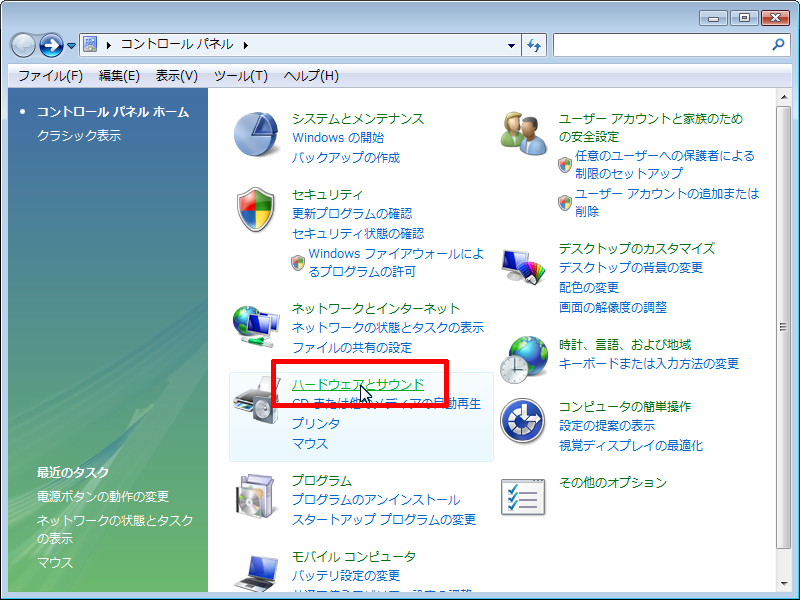Click shield icon beside 保護者による制限 link
This screenshot has width=800, height=600.
click(x=565, y=165)
